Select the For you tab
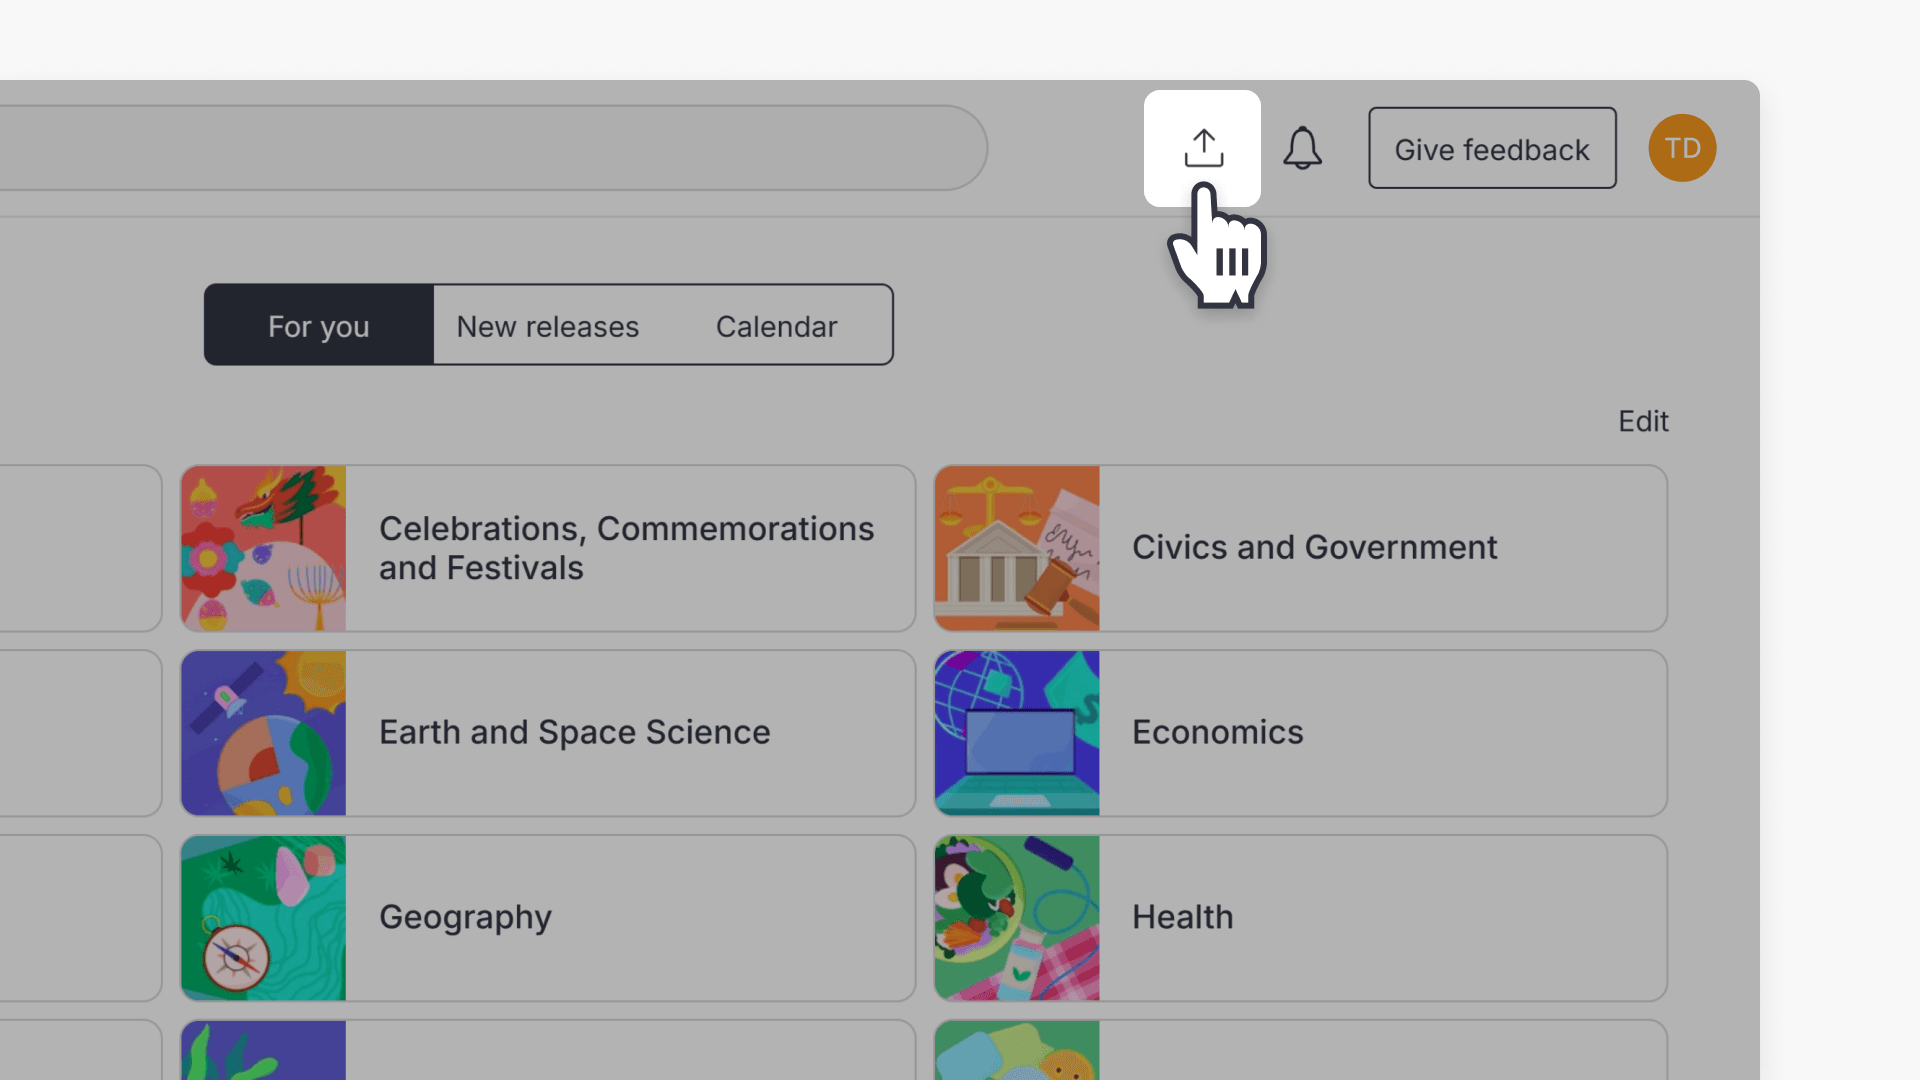This screenshot has width=1920, height=1080. pyautogui.click(x=318, y=325)
